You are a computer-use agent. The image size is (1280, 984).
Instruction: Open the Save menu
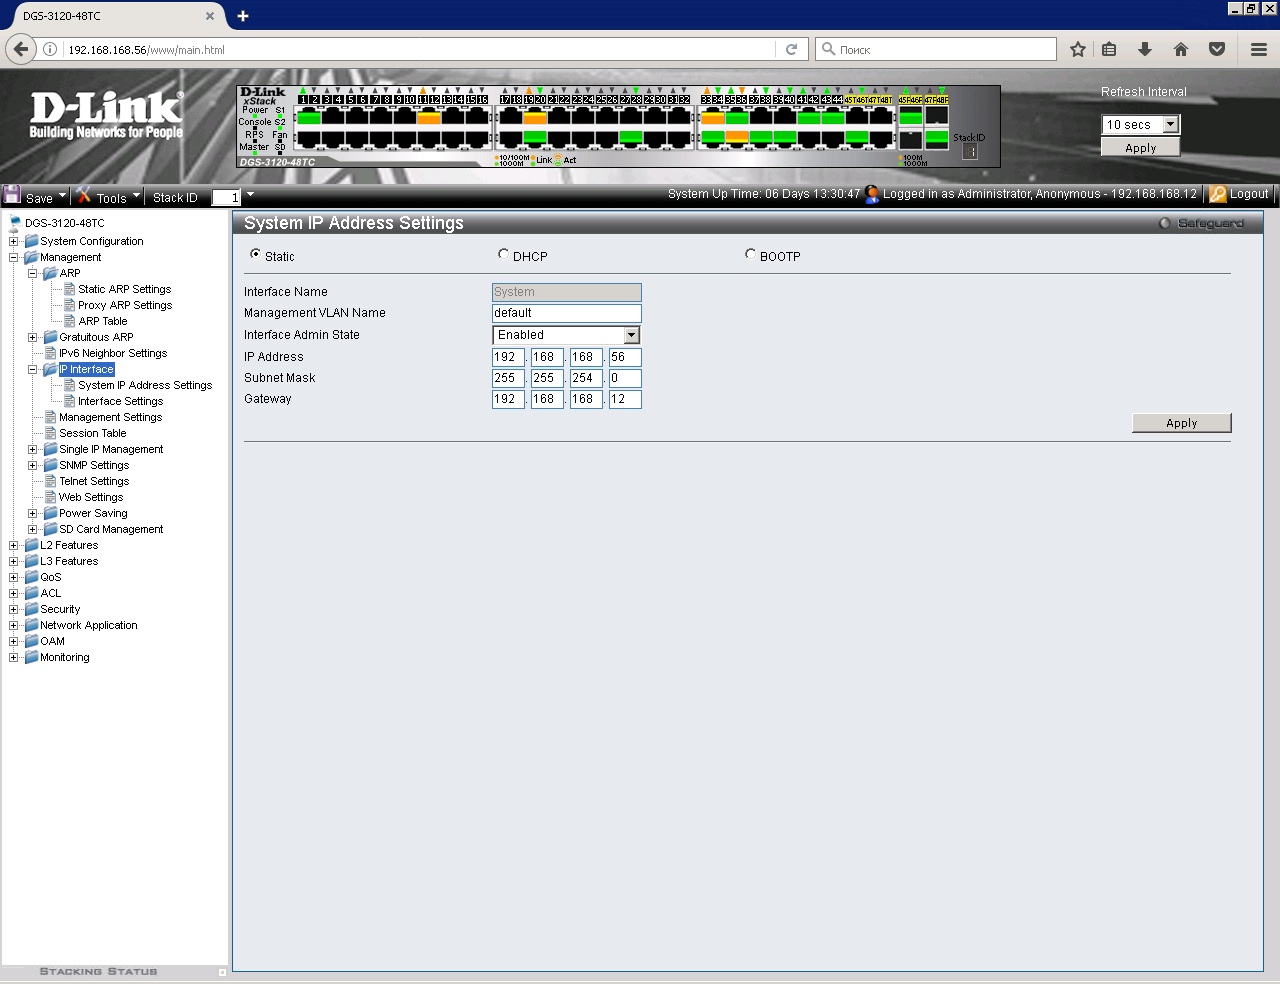[46, 197]
